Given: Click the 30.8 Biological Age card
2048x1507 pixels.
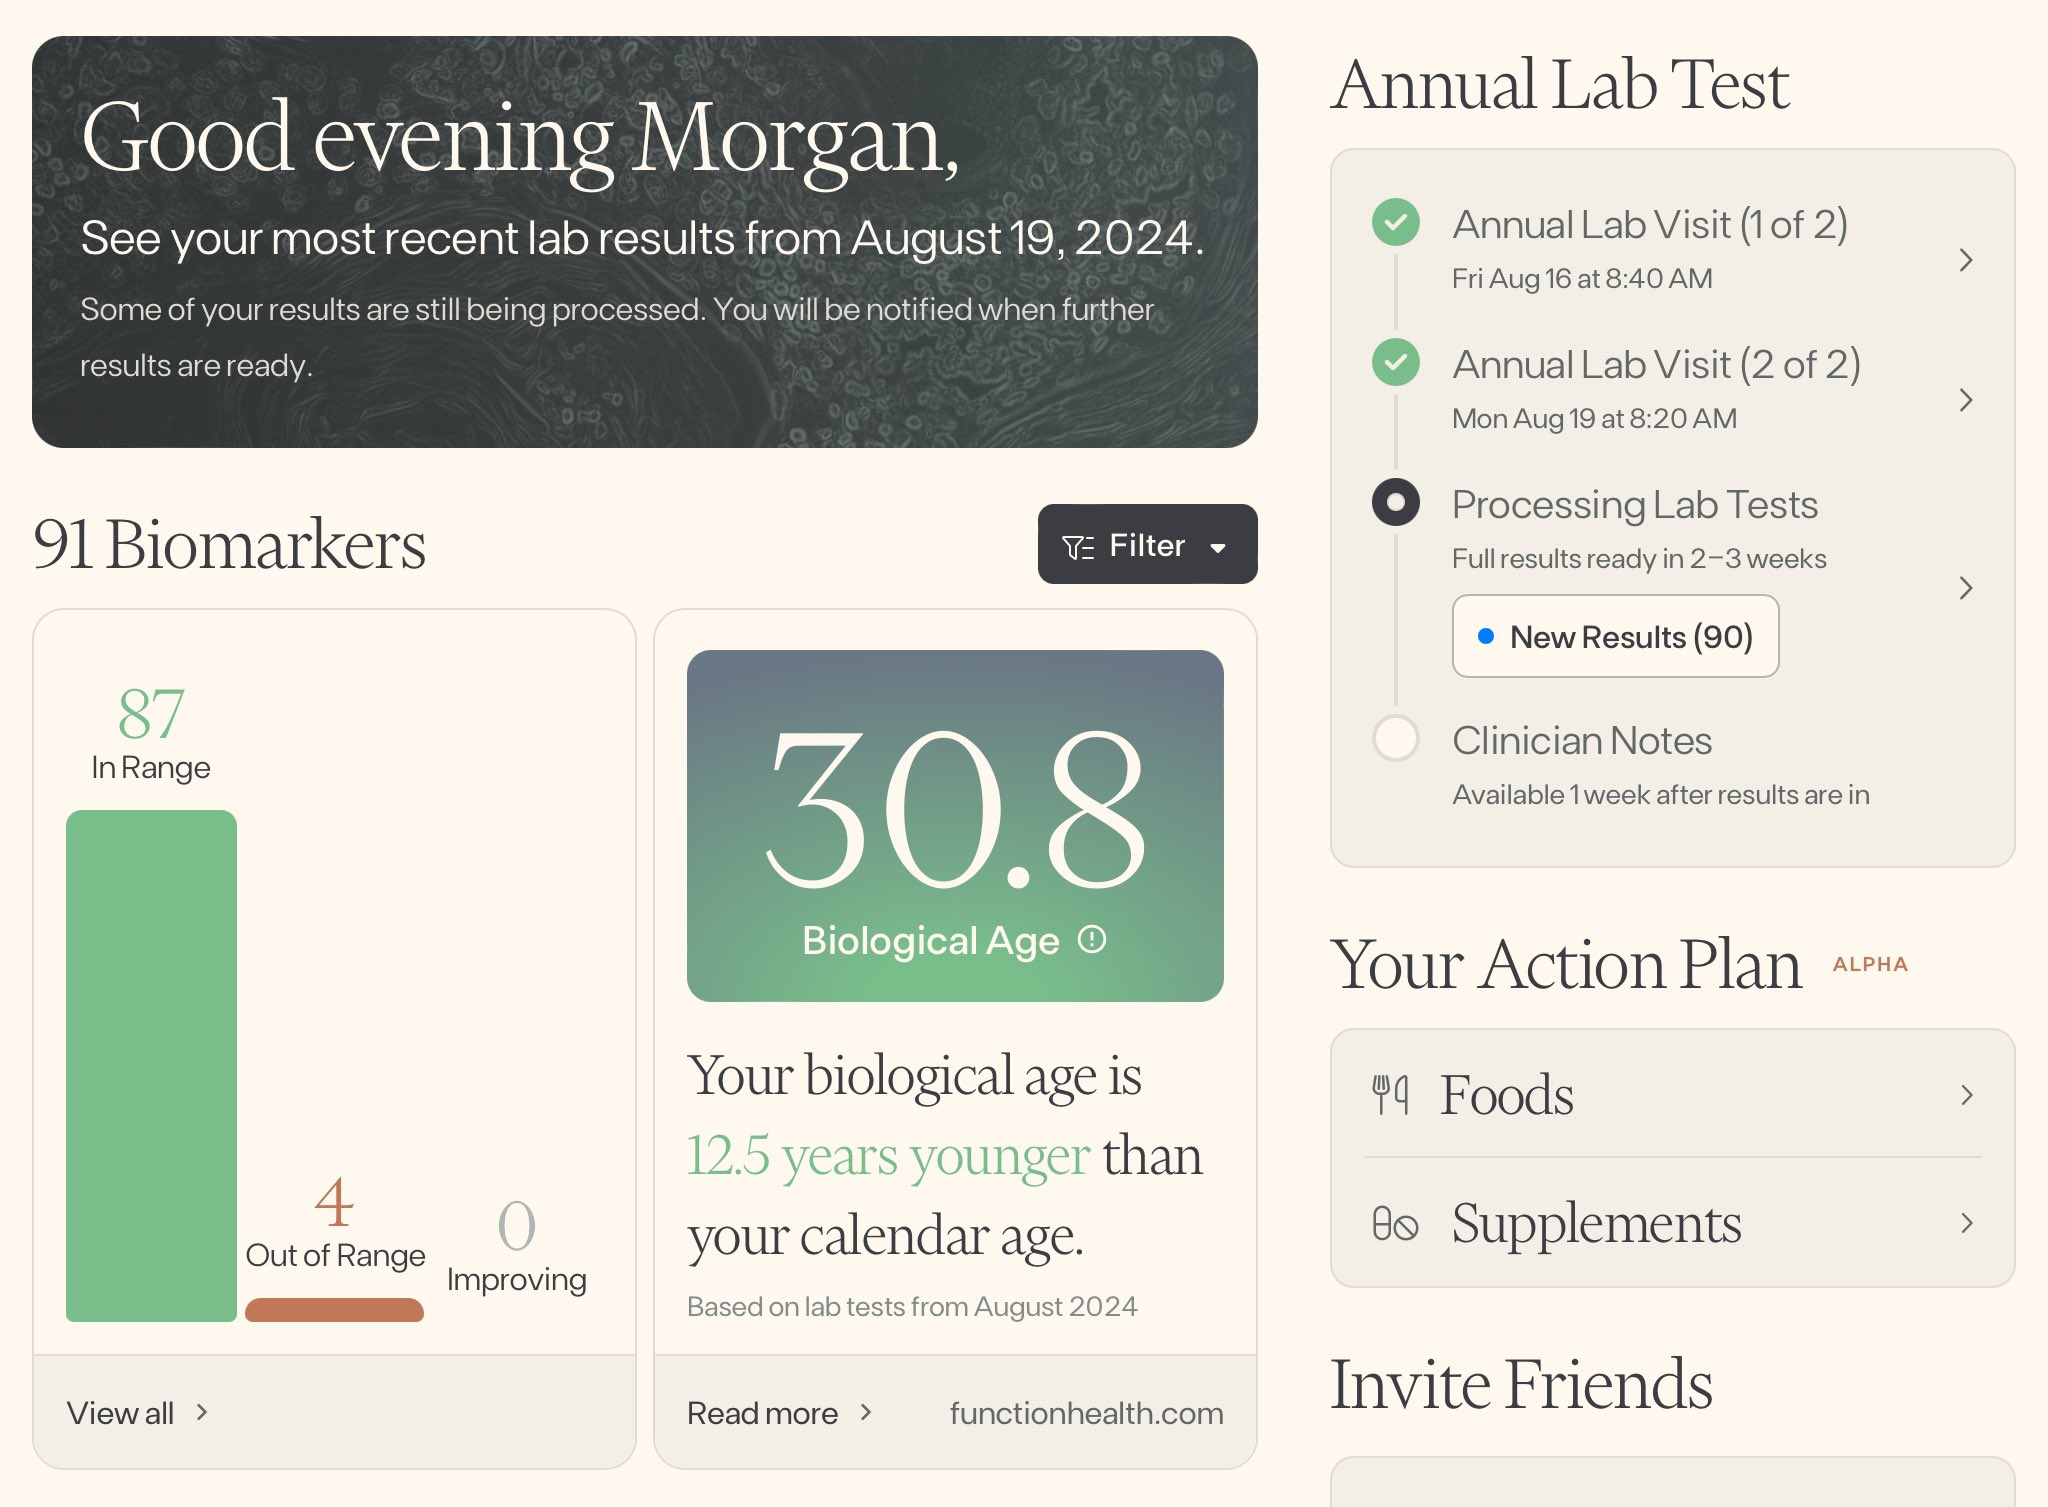Looking at the screenshot, I should point(955,826).
